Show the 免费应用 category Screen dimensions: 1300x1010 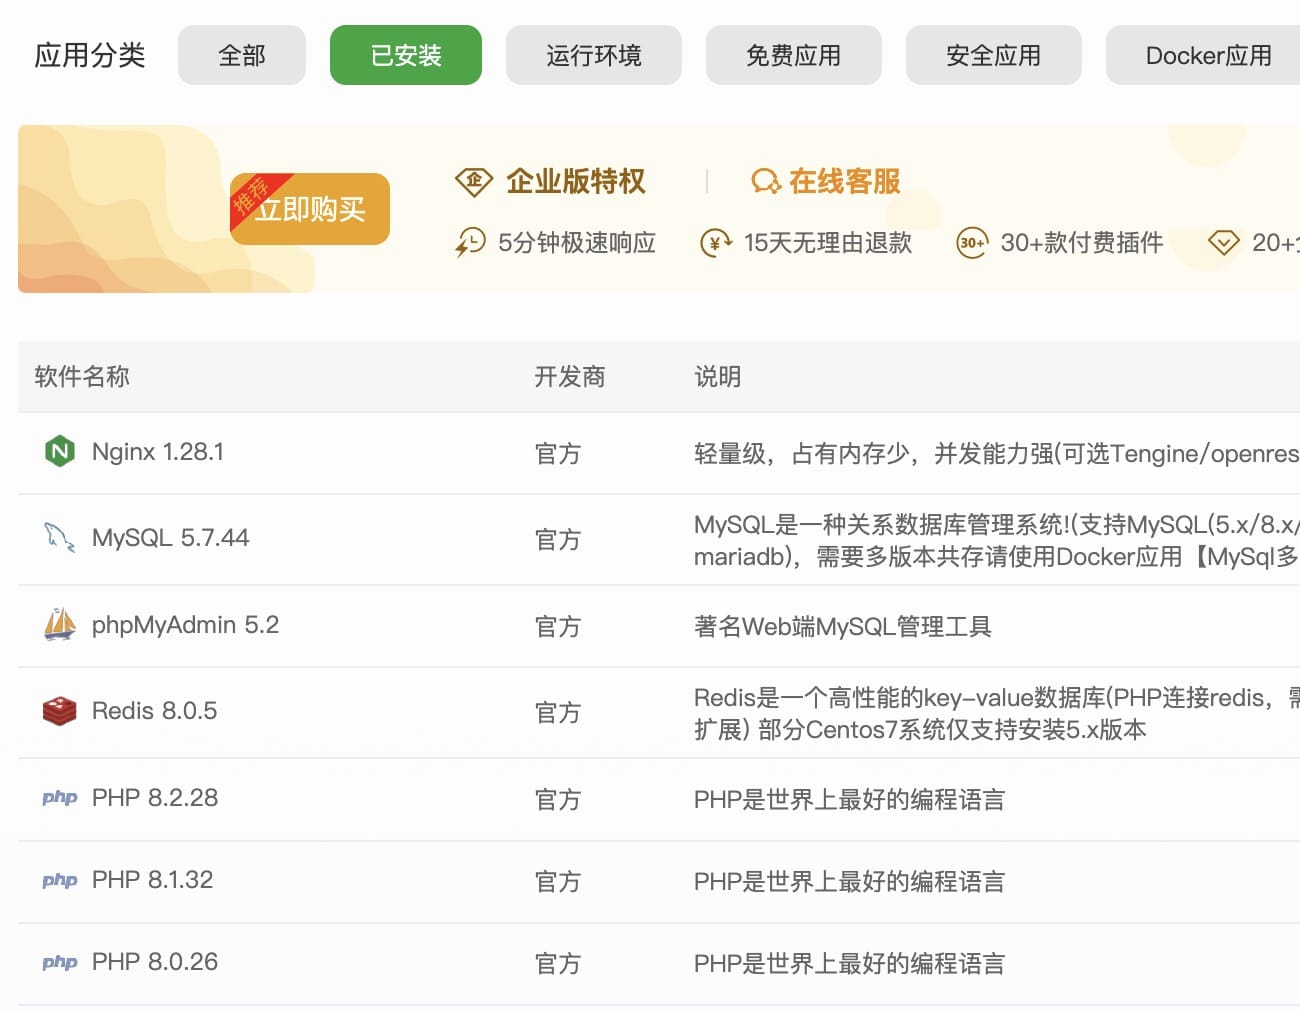(794, 55)
